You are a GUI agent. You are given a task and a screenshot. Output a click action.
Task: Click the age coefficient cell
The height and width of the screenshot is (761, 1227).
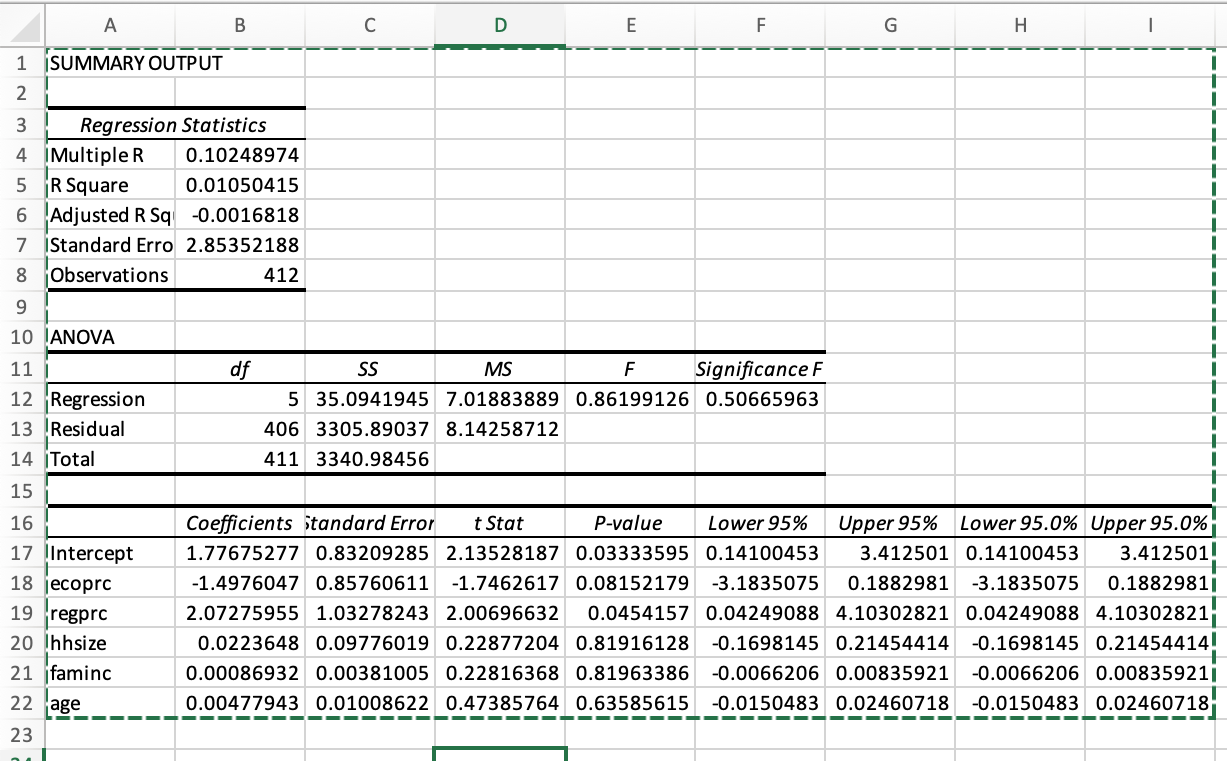(x=239, y=703)
